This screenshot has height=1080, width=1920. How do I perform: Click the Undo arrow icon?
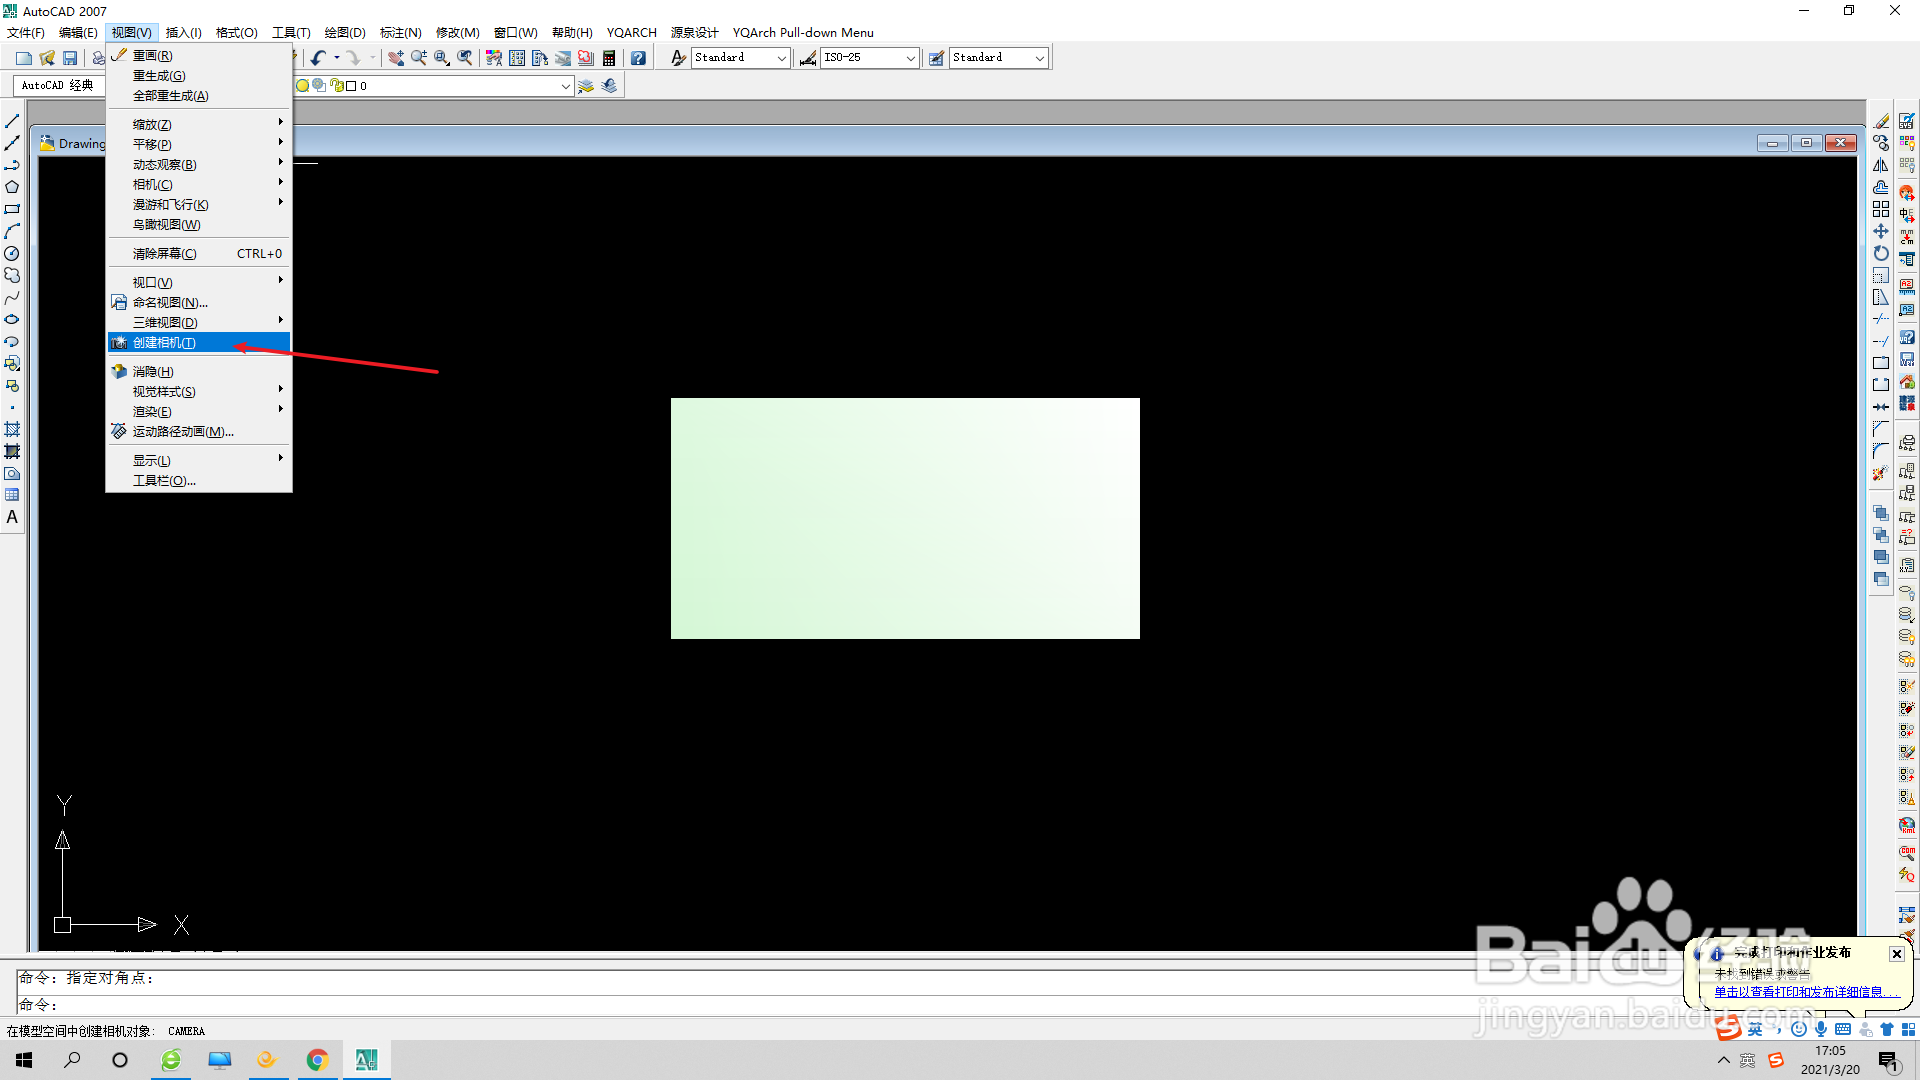(x=318, y=58)
